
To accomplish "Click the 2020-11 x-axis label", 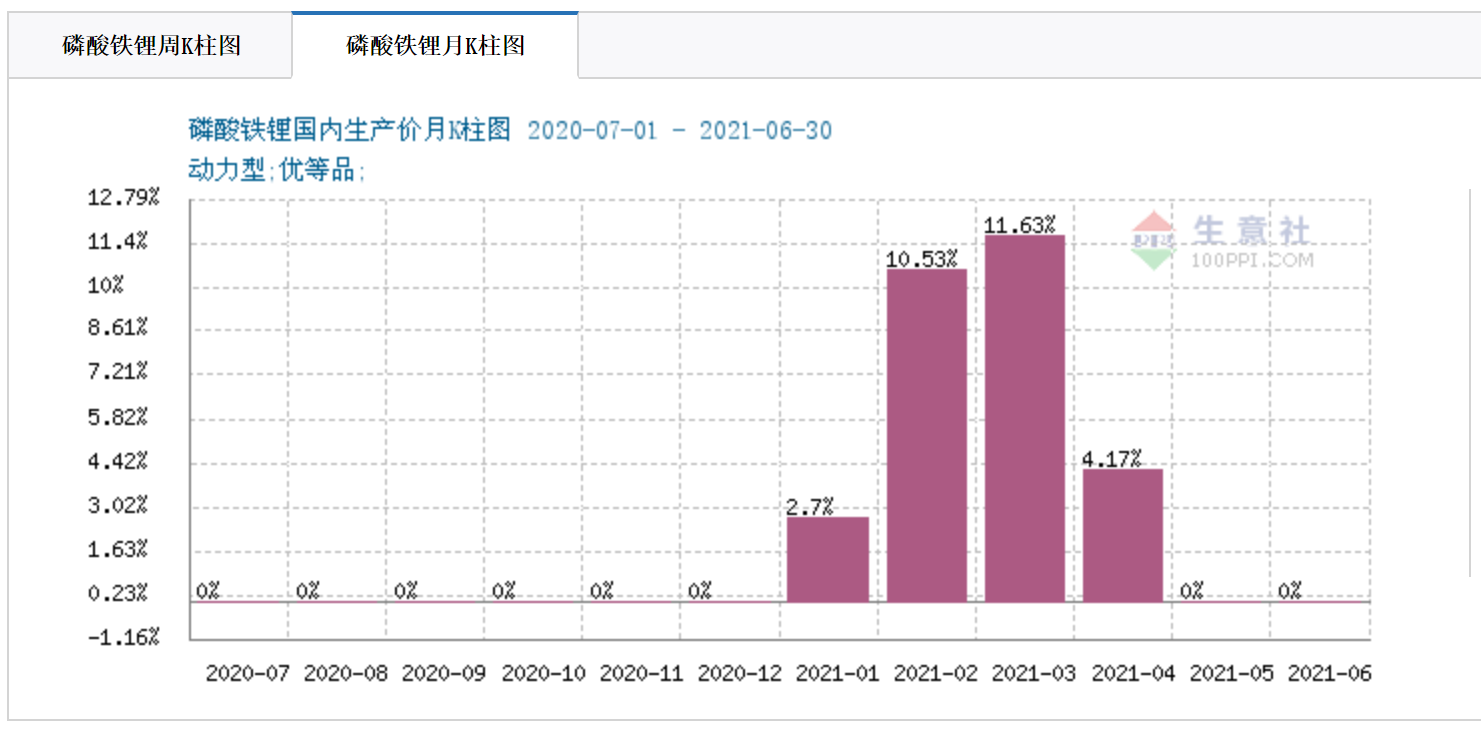I will pyautogui.click(x=640, y=674).
